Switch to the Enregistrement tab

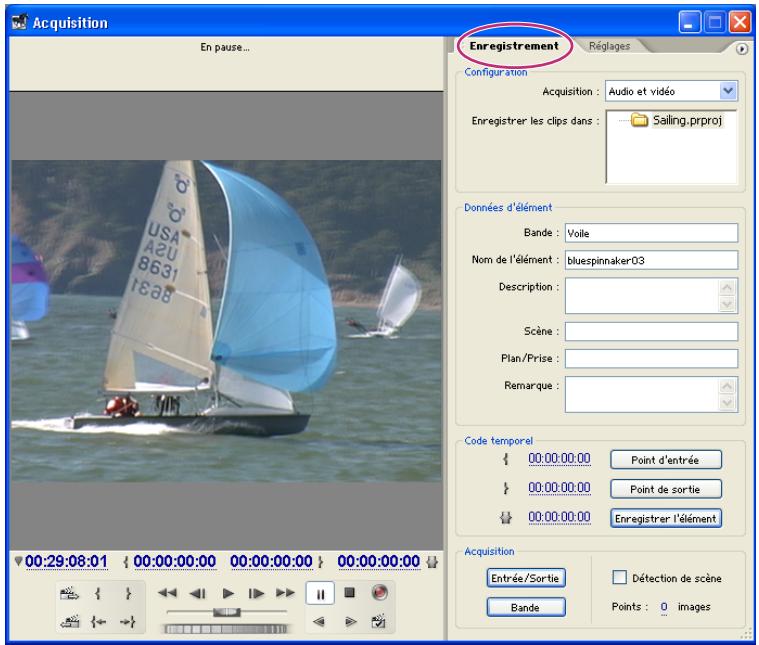514,46
